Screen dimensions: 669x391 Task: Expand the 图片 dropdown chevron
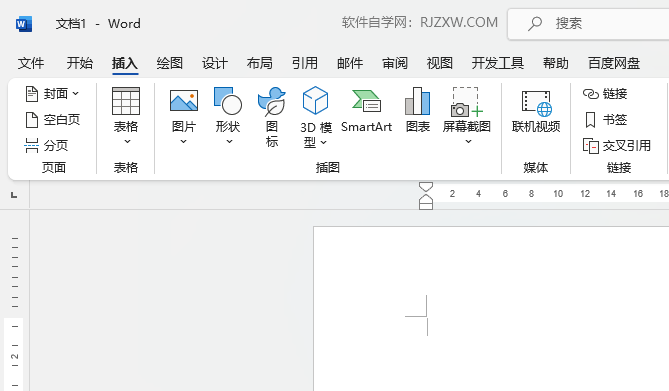coord(183,141)
